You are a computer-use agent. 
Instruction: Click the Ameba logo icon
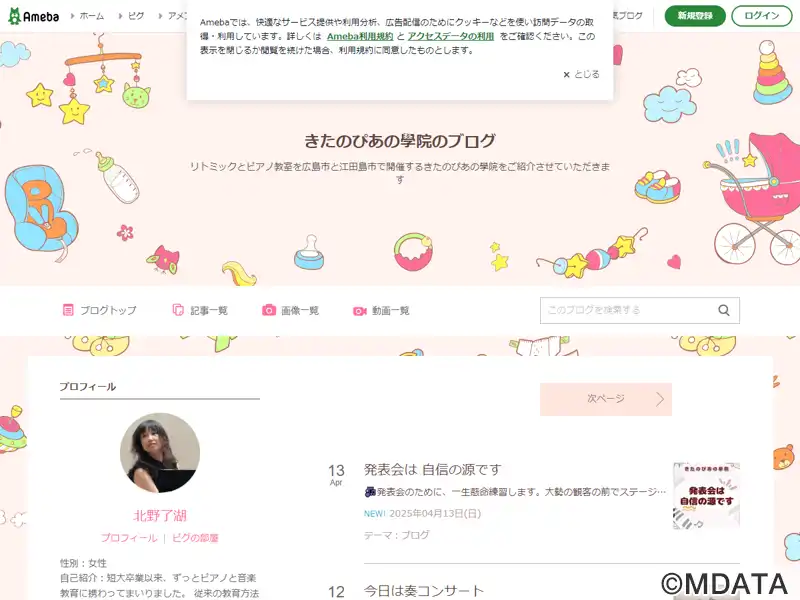[14, 16]
